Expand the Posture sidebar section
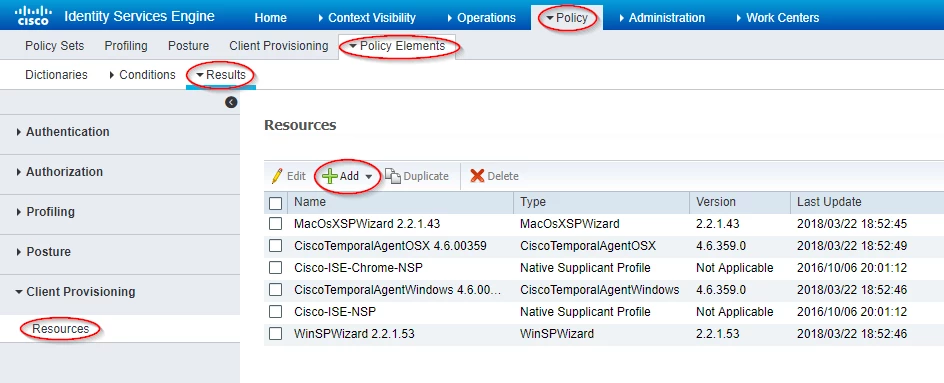Image resolution: width=944 pixels, height=383 pixels. [x=43, y=251]
